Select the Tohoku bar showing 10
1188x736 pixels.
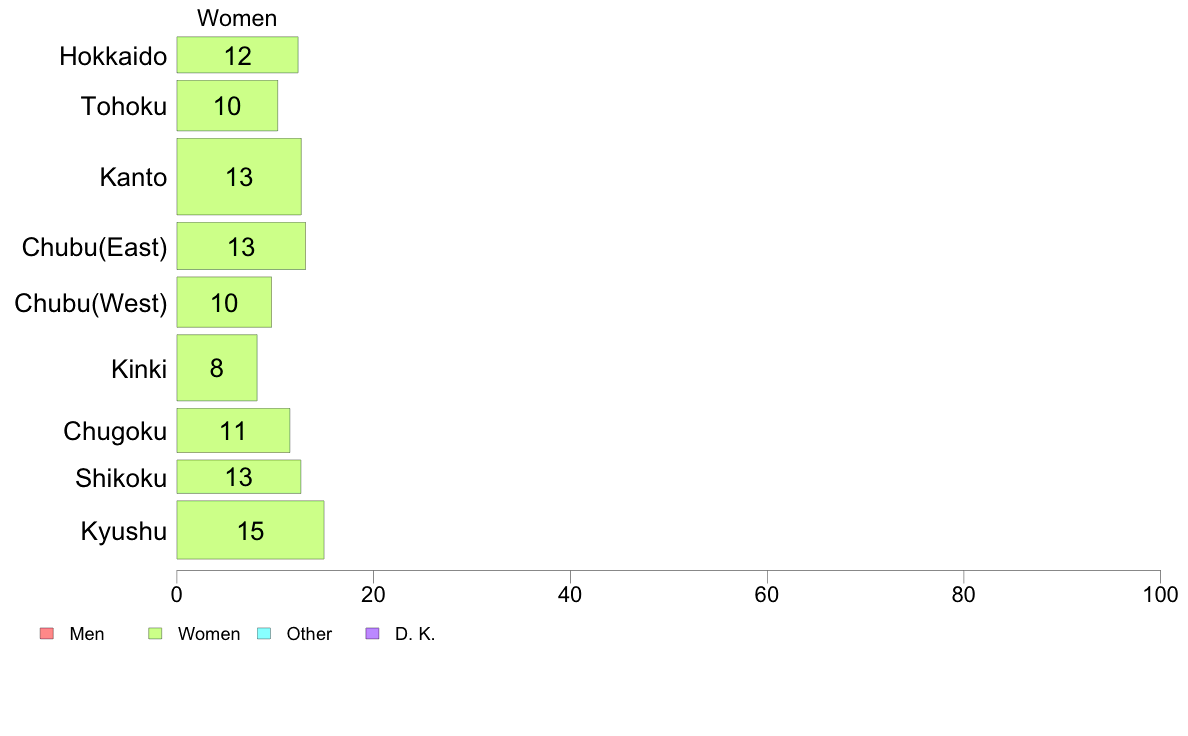click(227, 106)
